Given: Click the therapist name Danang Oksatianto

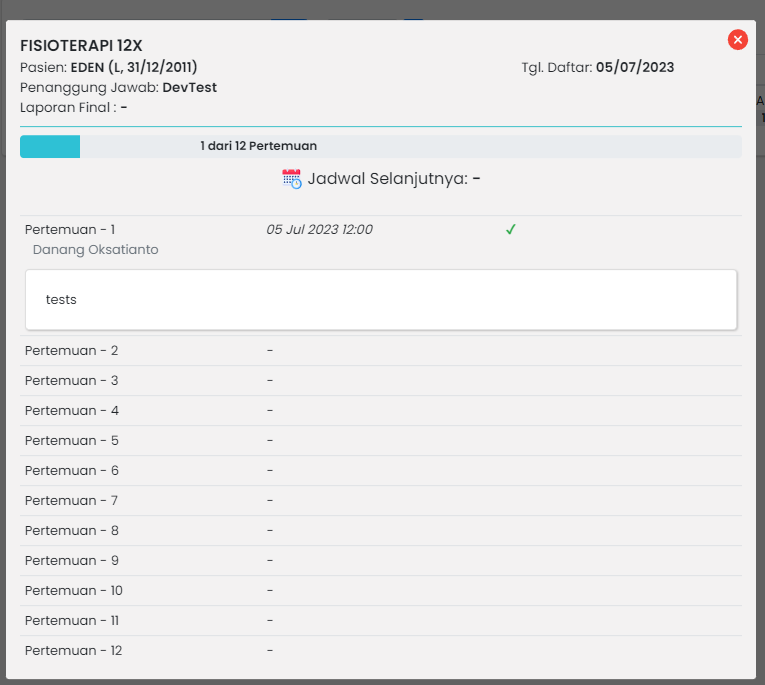Looking at the screenshot, I should (95, 250).
